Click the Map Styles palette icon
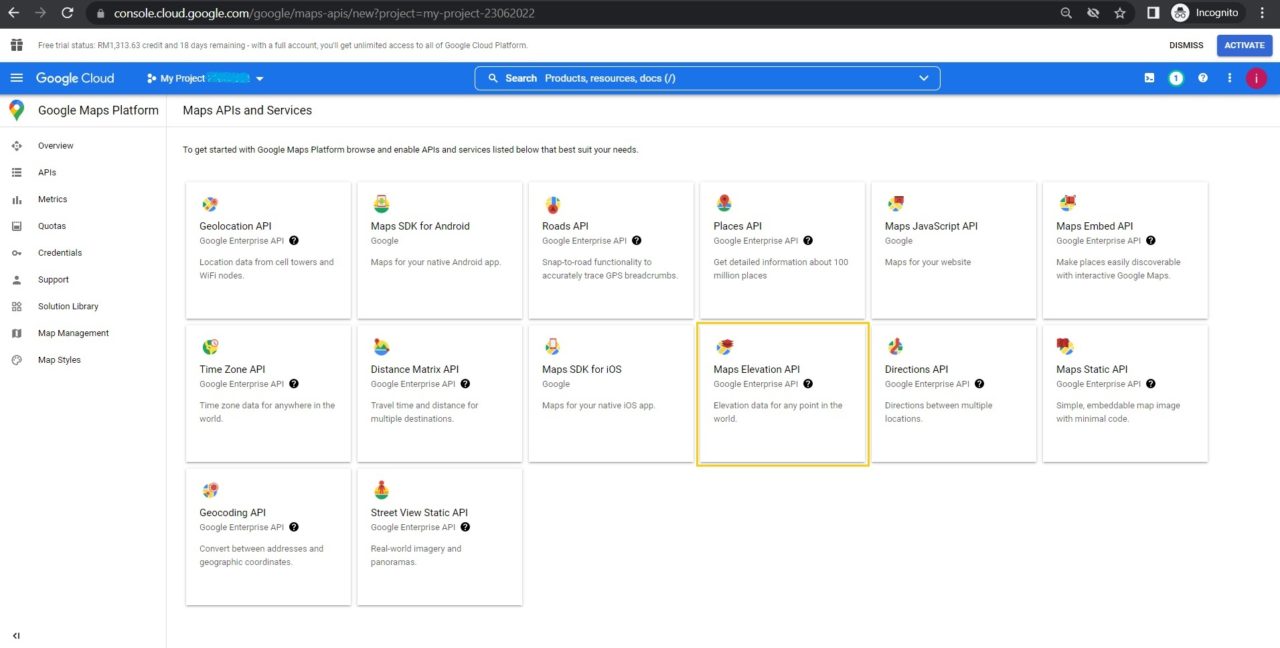 coord(16,359)
